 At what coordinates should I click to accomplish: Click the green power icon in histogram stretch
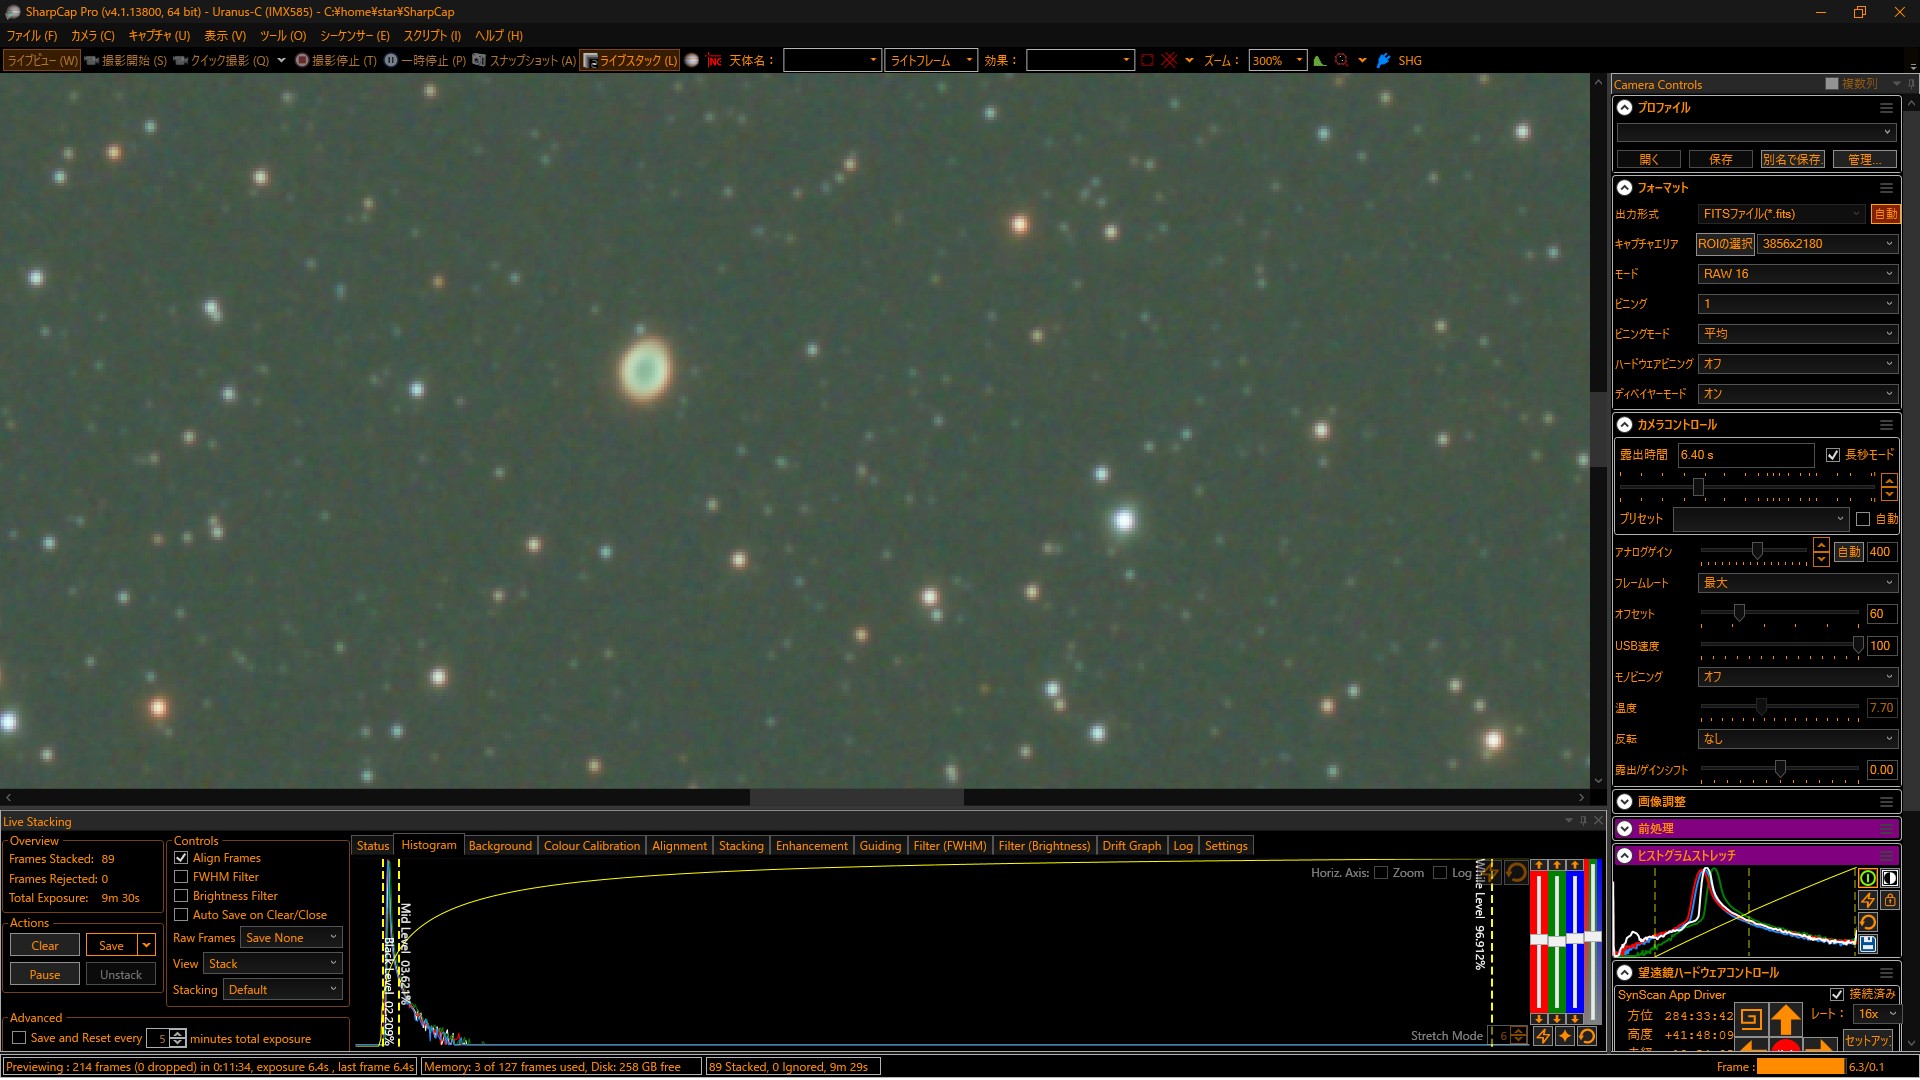[1867, 878]
